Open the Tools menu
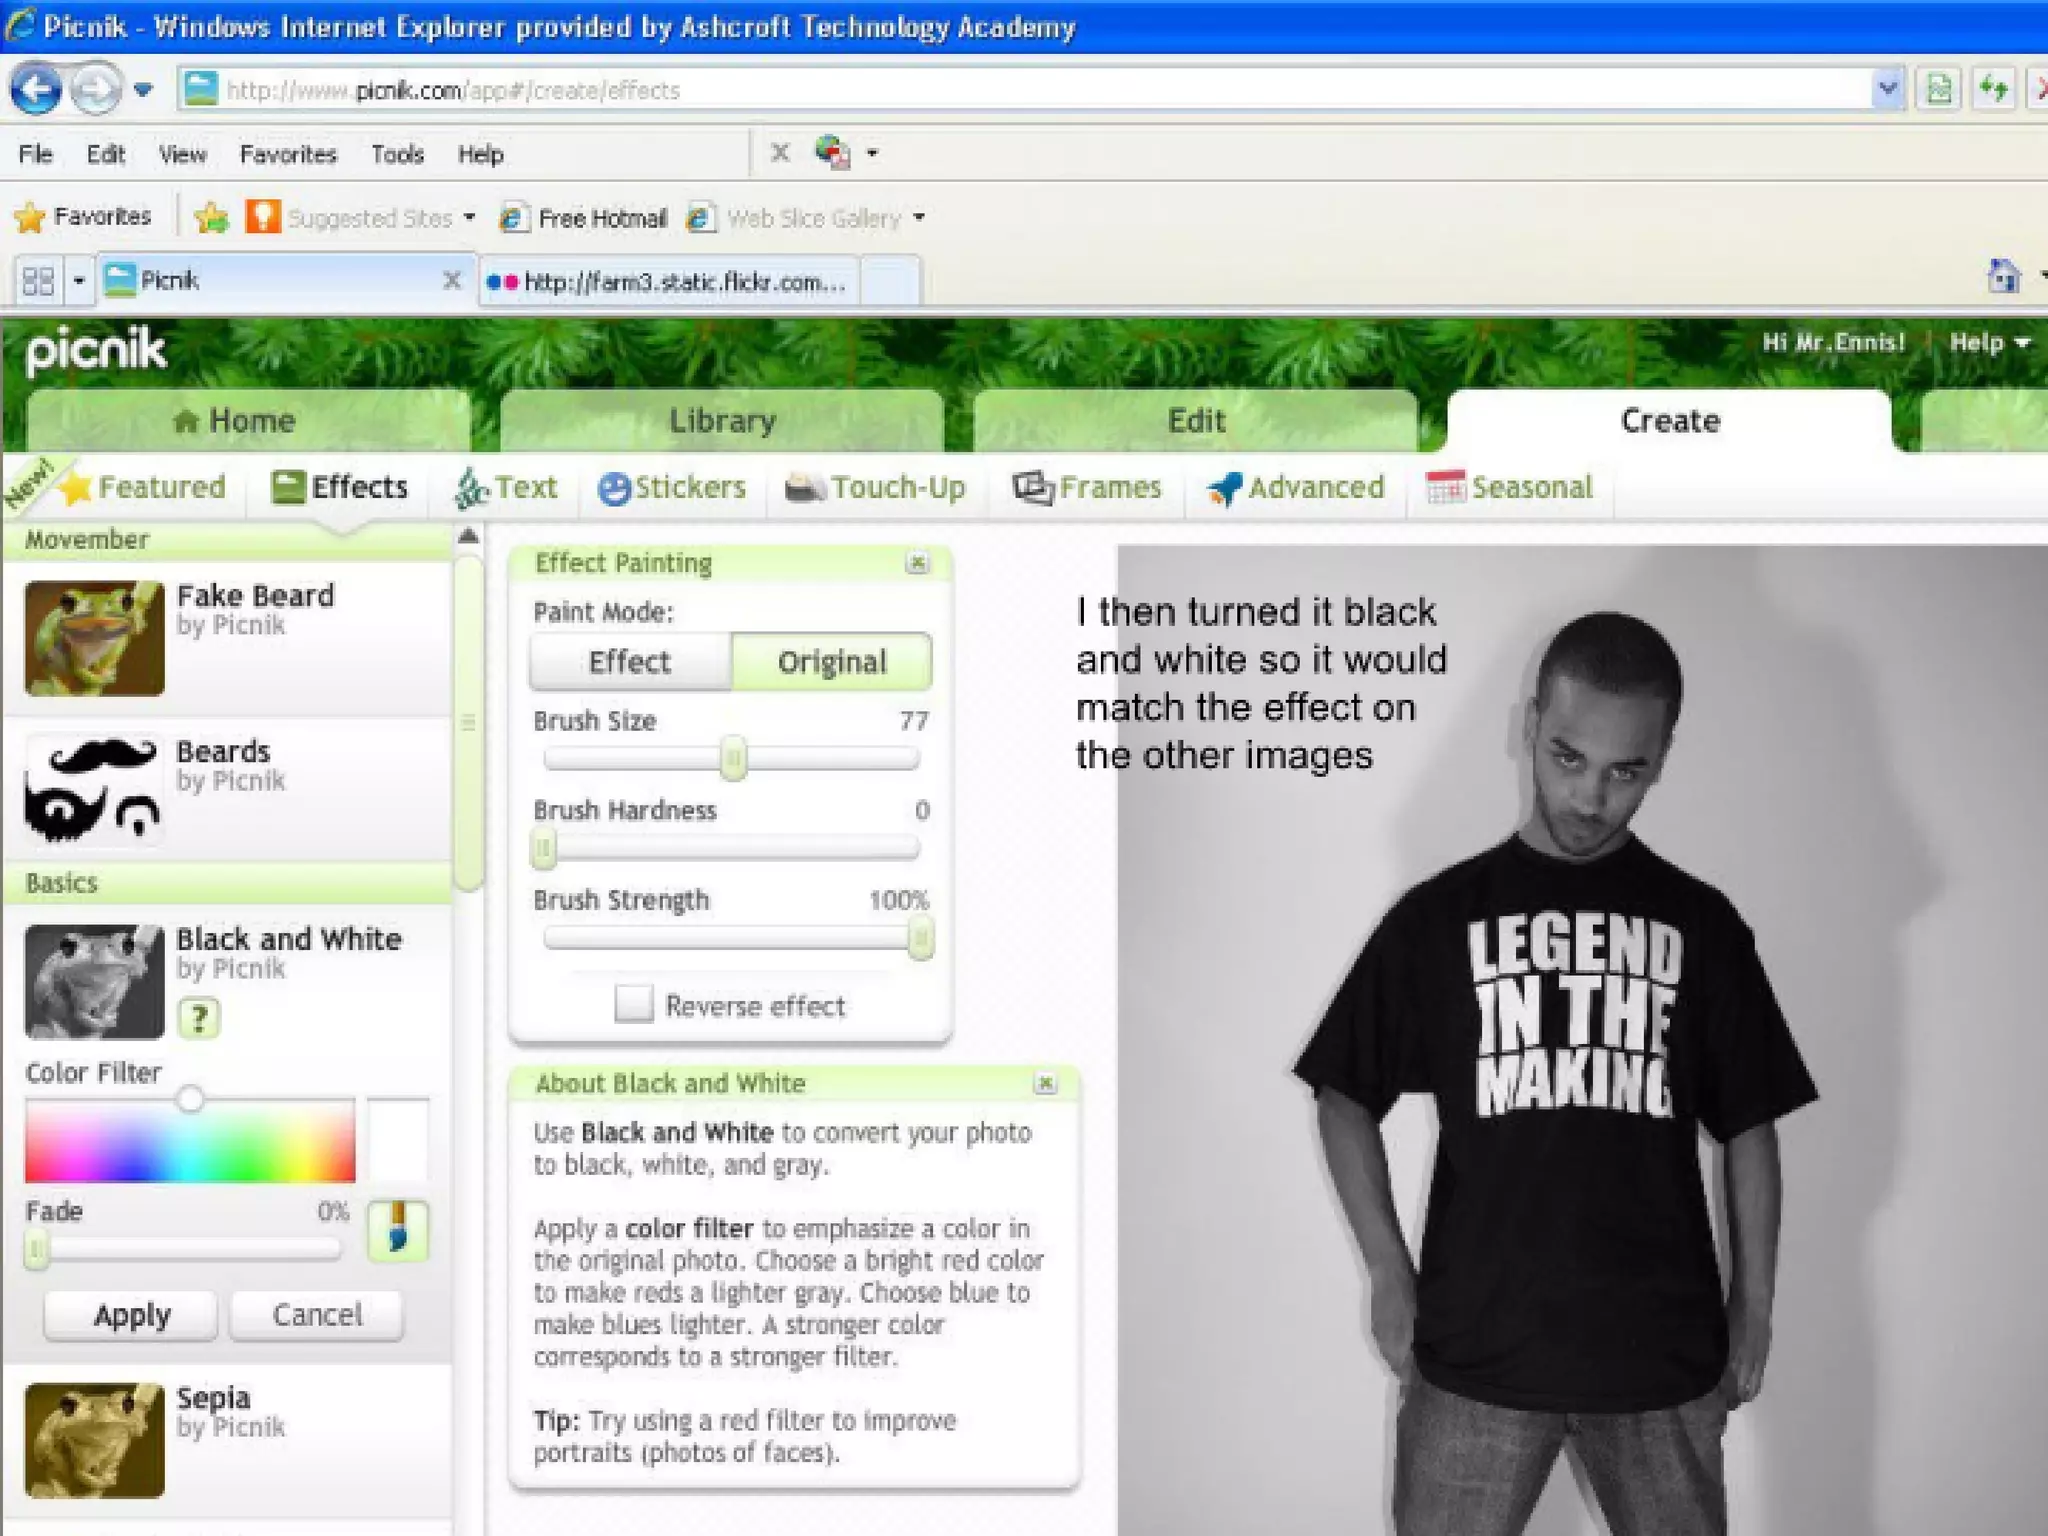Image resolution: width=2048 pixels, height=1536 pixels. [x=397, y=154]
